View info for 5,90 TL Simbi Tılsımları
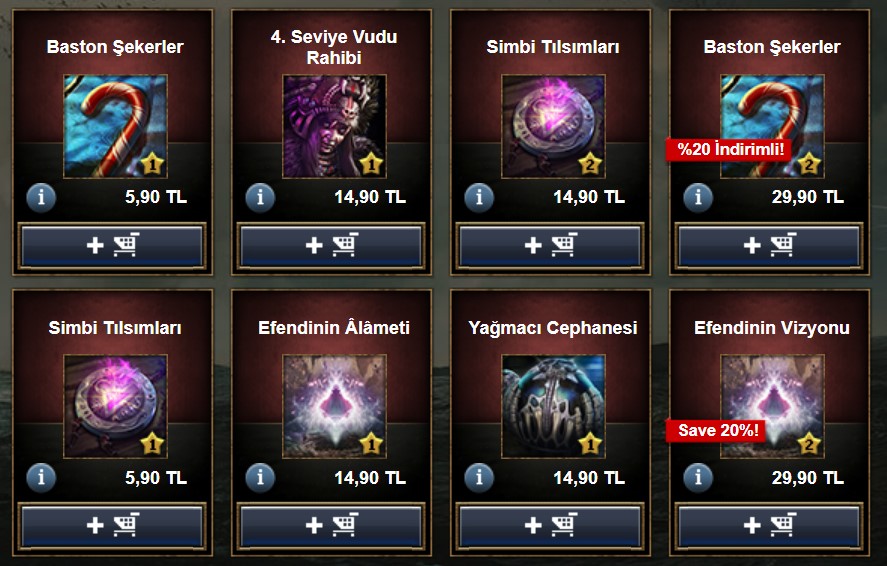Image resolution: width=887 pixels, height=566 pixels. tap(41, 478)
